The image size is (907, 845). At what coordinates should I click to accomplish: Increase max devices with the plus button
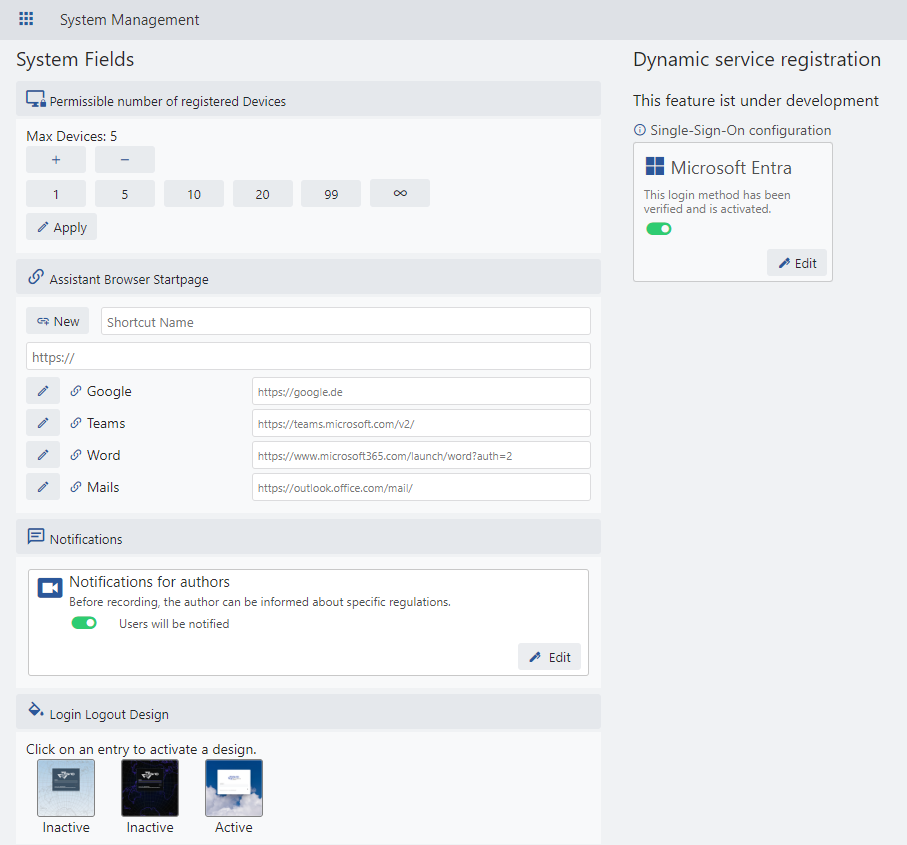(x=56, y=160)
